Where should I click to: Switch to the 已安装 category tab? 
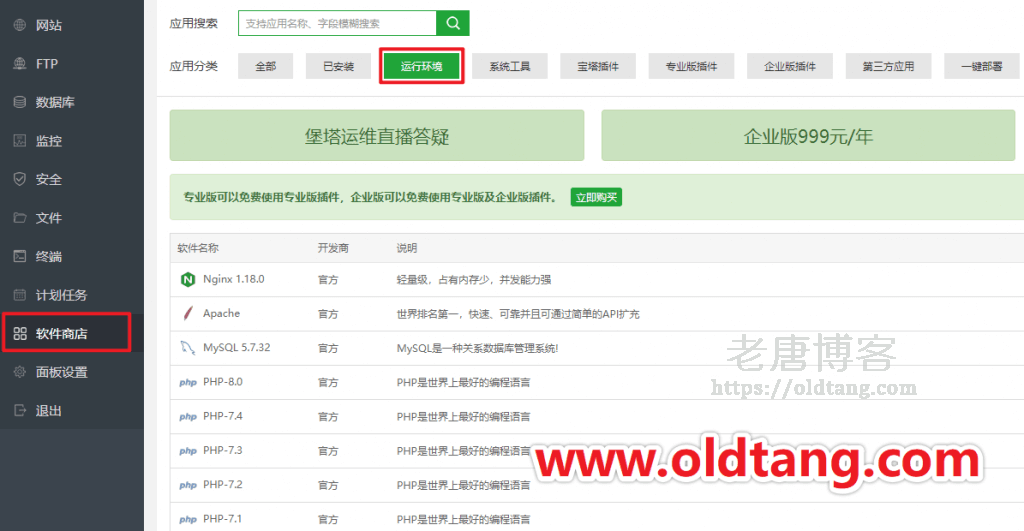coord(338,67)
